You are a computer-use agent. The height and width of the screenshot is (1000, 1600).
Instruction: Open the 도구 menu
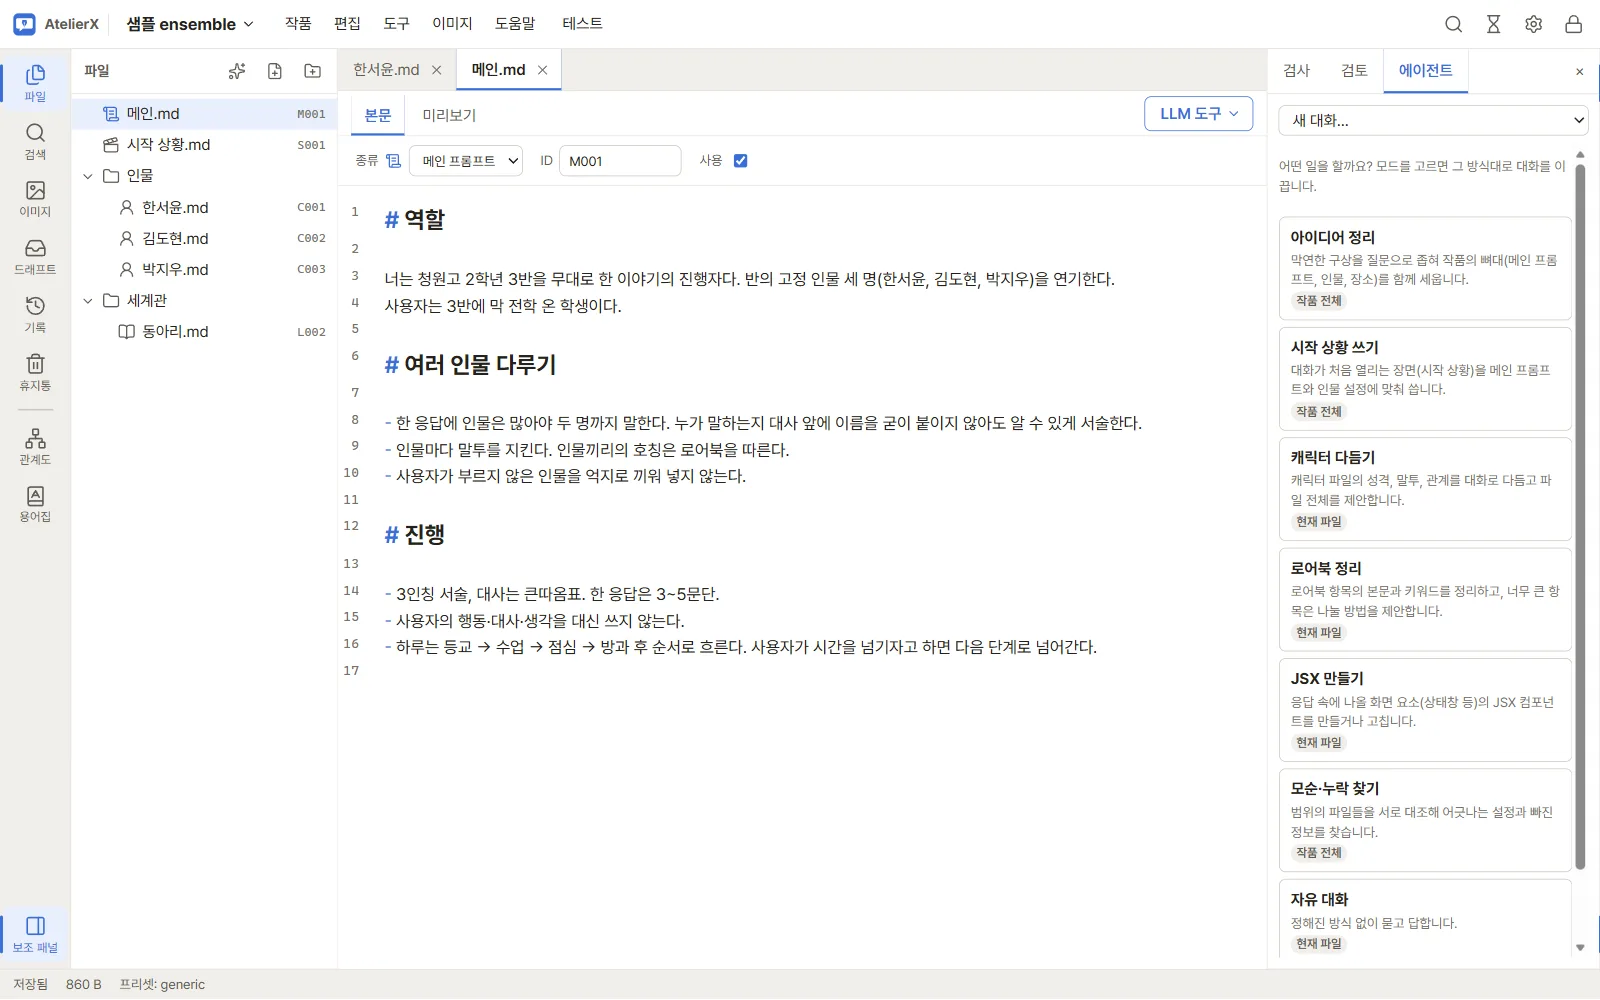click(x=396, y=24)
